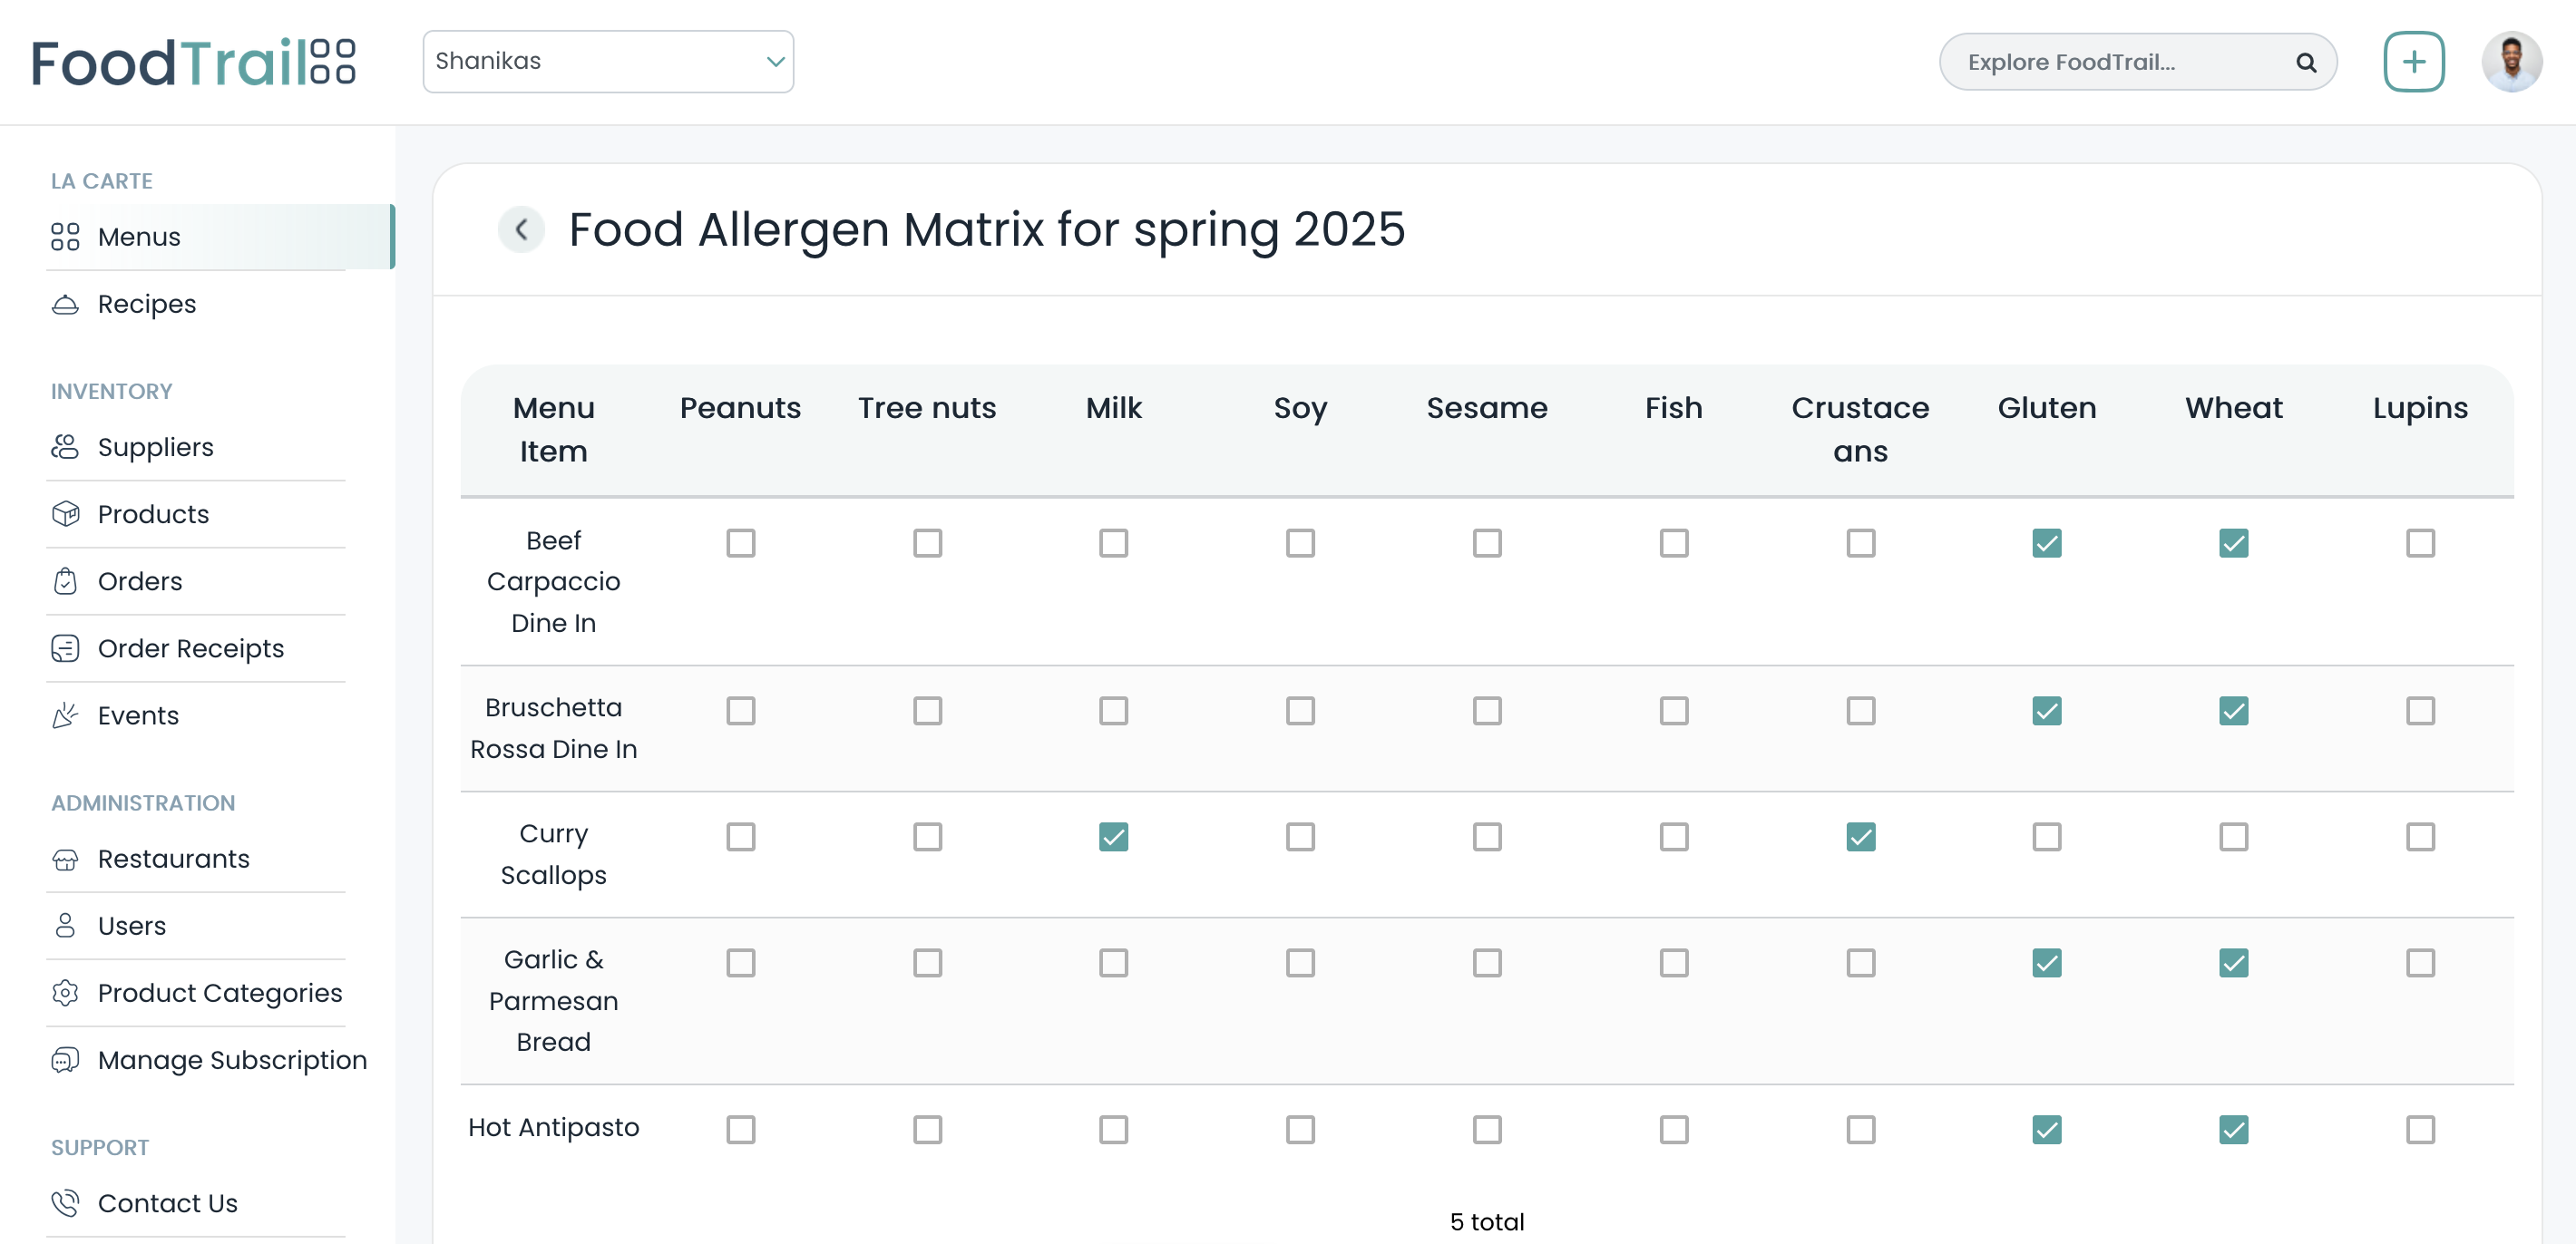Uncheck Wheat for Hot Antipasto
The width and height of the screenshot is (2576, 1244).
2233,1129
